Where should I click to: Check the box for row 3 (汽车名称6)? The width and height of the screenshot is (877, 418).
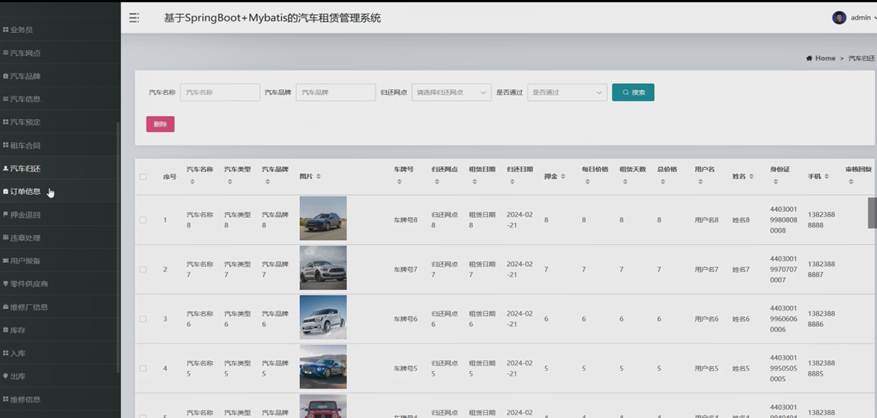[x=143, y=318]
